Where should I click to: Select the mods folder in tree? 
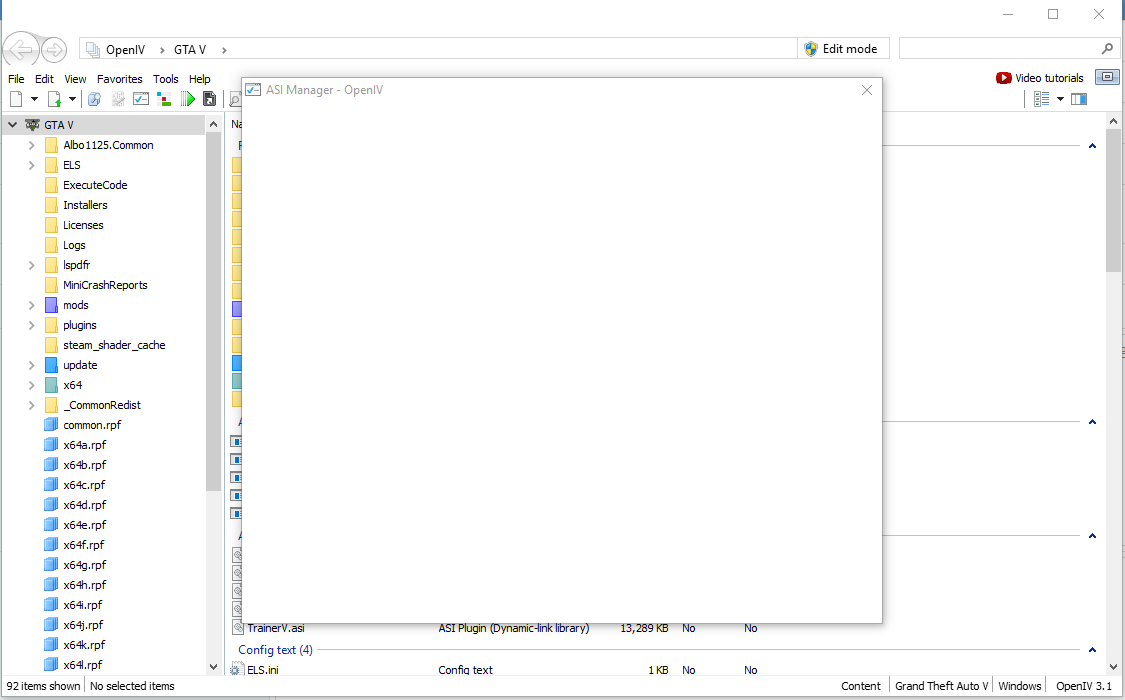point(76,305)
